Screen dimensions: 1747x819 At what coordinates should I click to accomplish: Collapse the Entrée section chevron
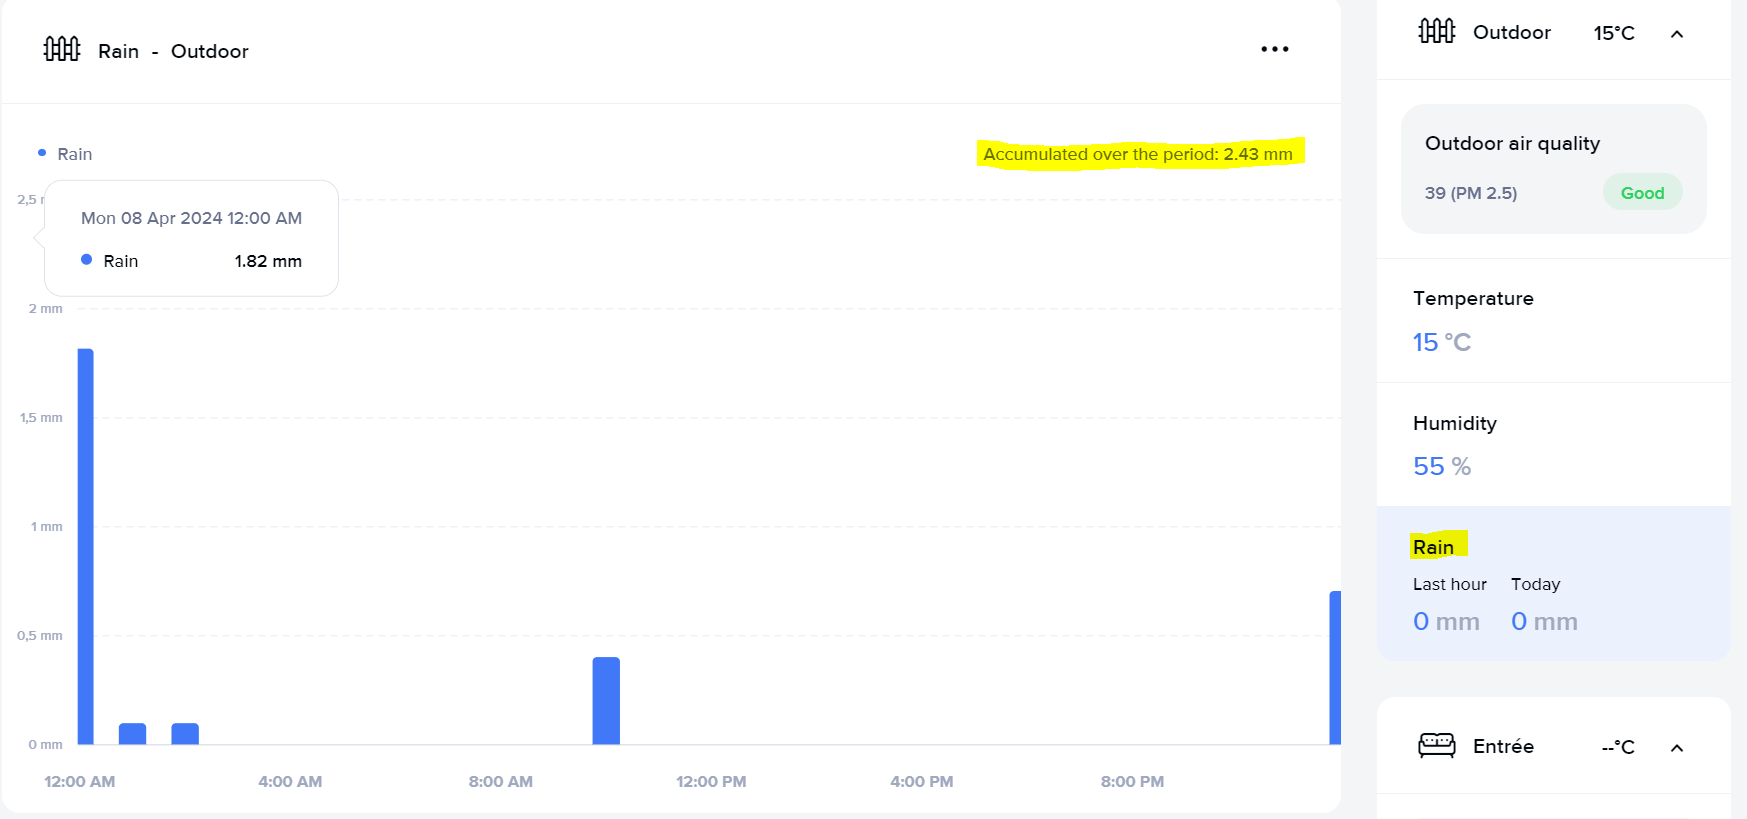click(x=1677, y=748)
